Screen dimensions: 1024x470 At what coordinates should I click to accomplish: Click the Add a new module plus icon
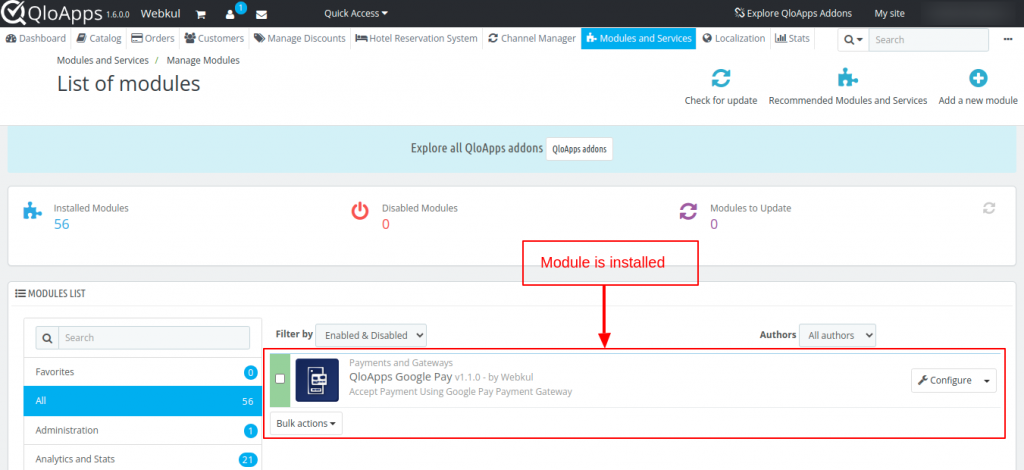click(x=978, y=79)
